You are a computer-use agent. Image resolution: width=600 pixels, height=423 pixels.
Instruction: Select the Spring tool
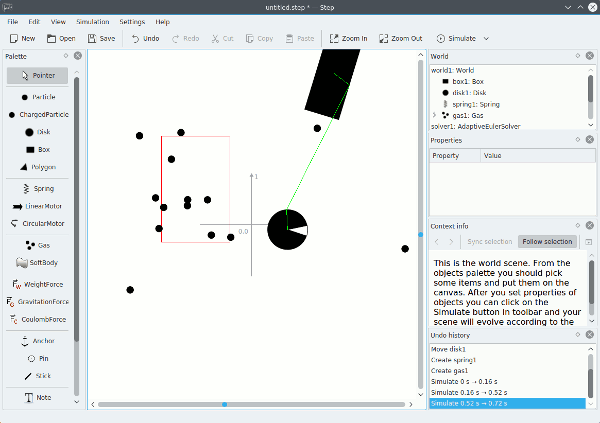[37, 188]
